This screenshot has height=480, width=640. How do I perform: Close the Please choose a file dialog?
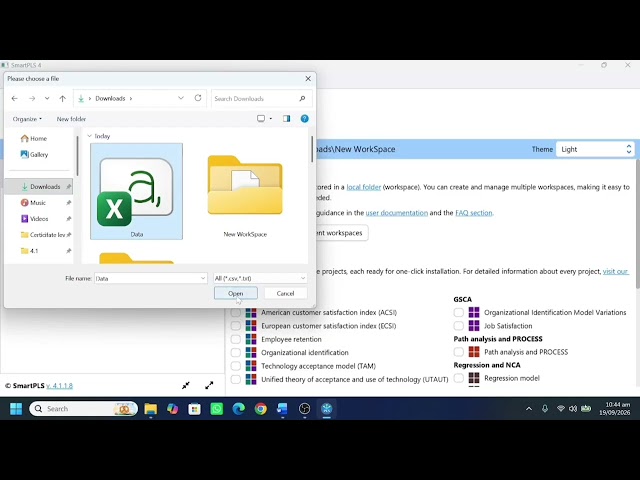[308, 78]
